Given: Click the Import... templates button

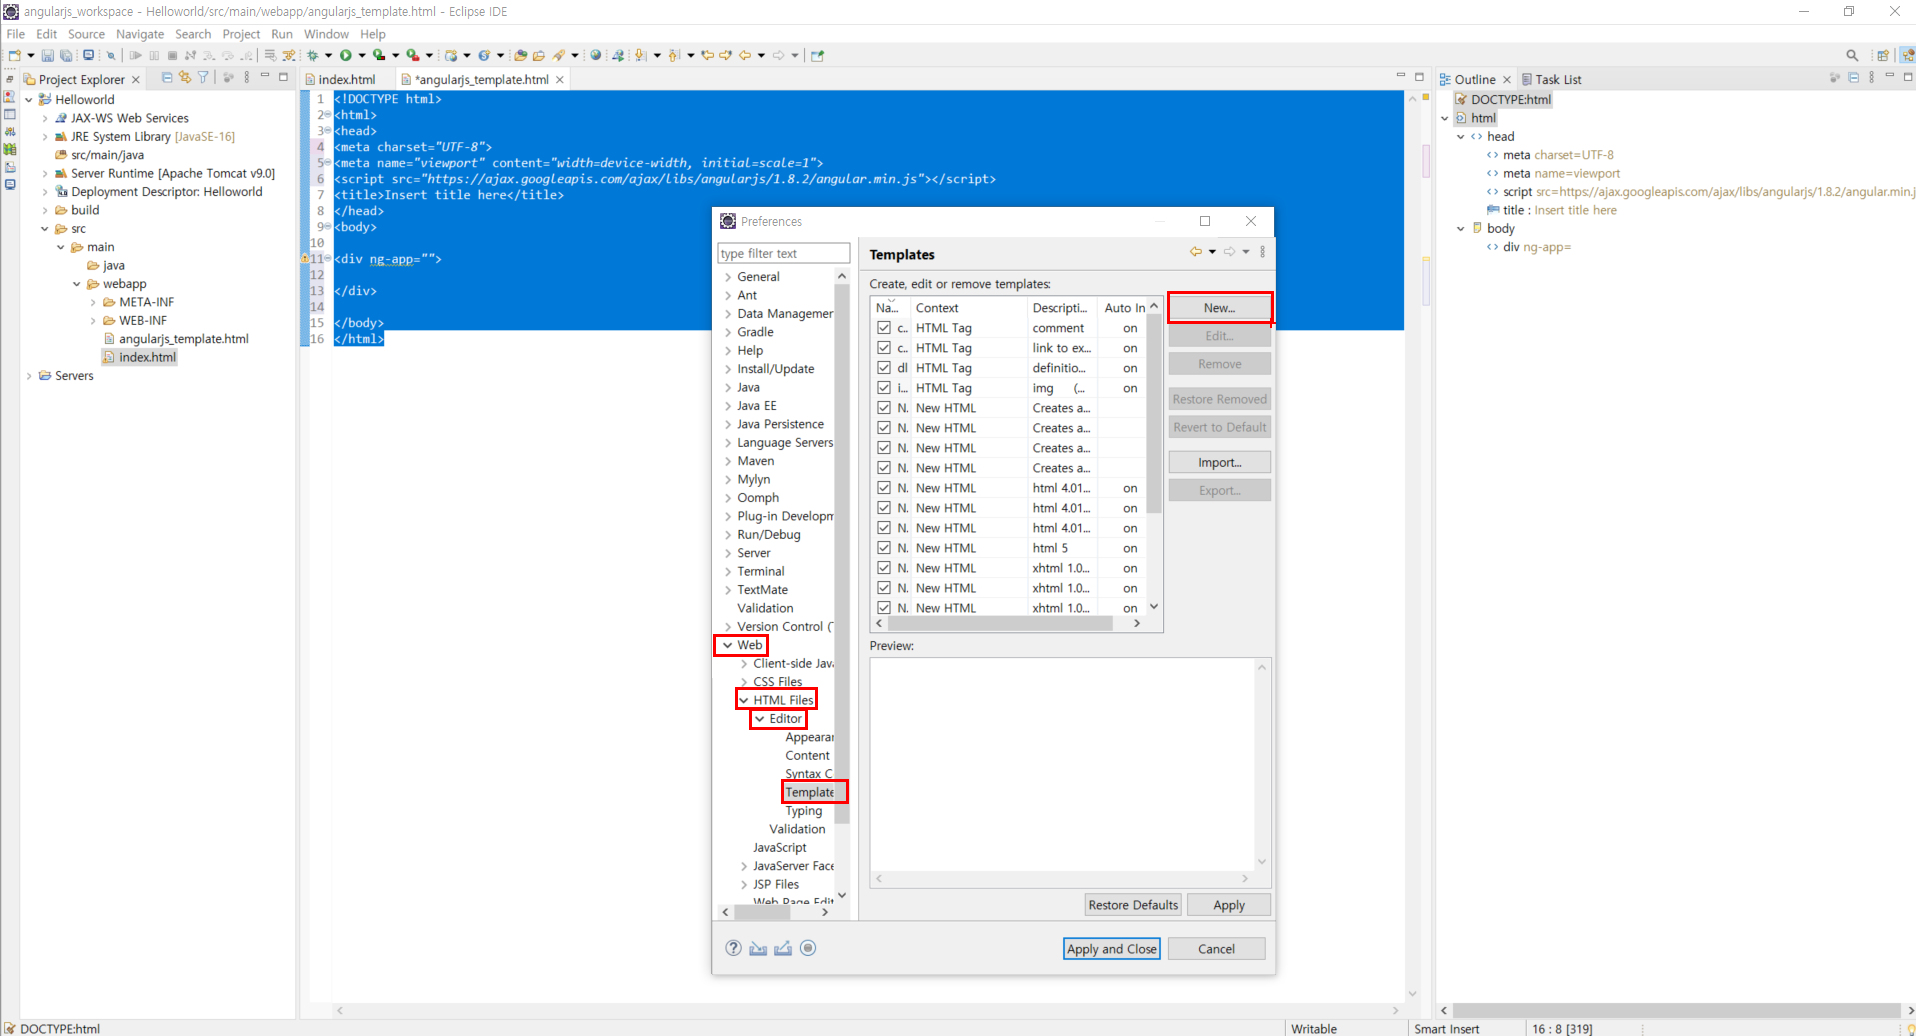Looking at the screenshot, I should coord(1219,463).
